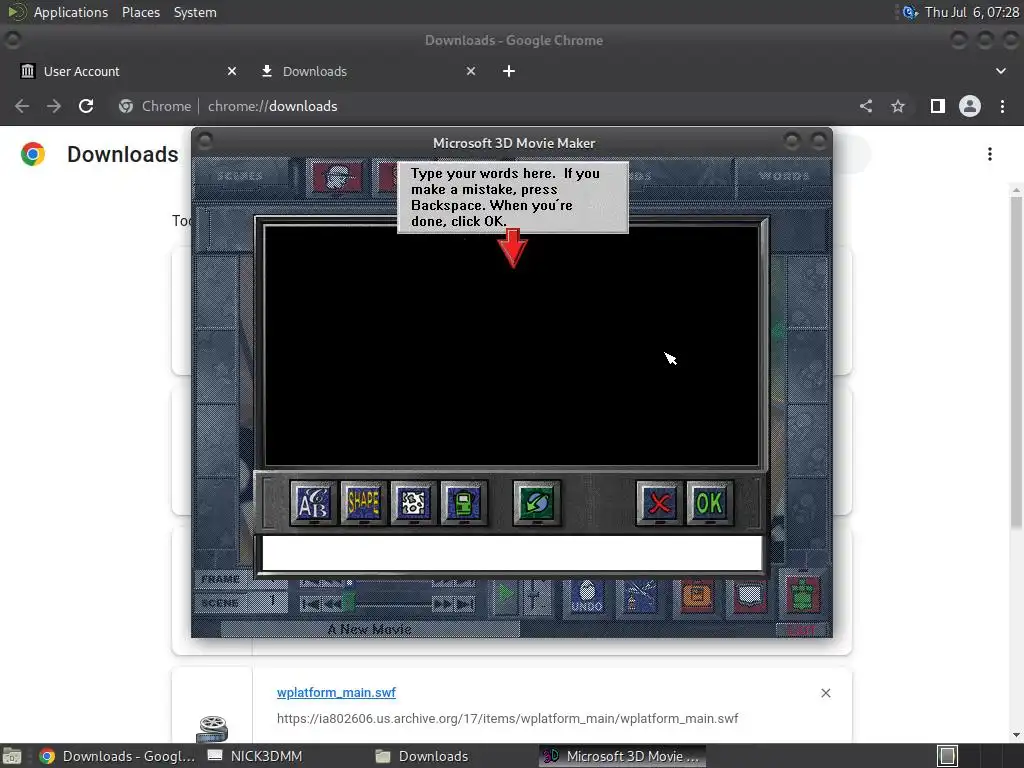Click the 'A New Movie' title bar
The height and width of the screenshot is (768, 1024).
370,630
